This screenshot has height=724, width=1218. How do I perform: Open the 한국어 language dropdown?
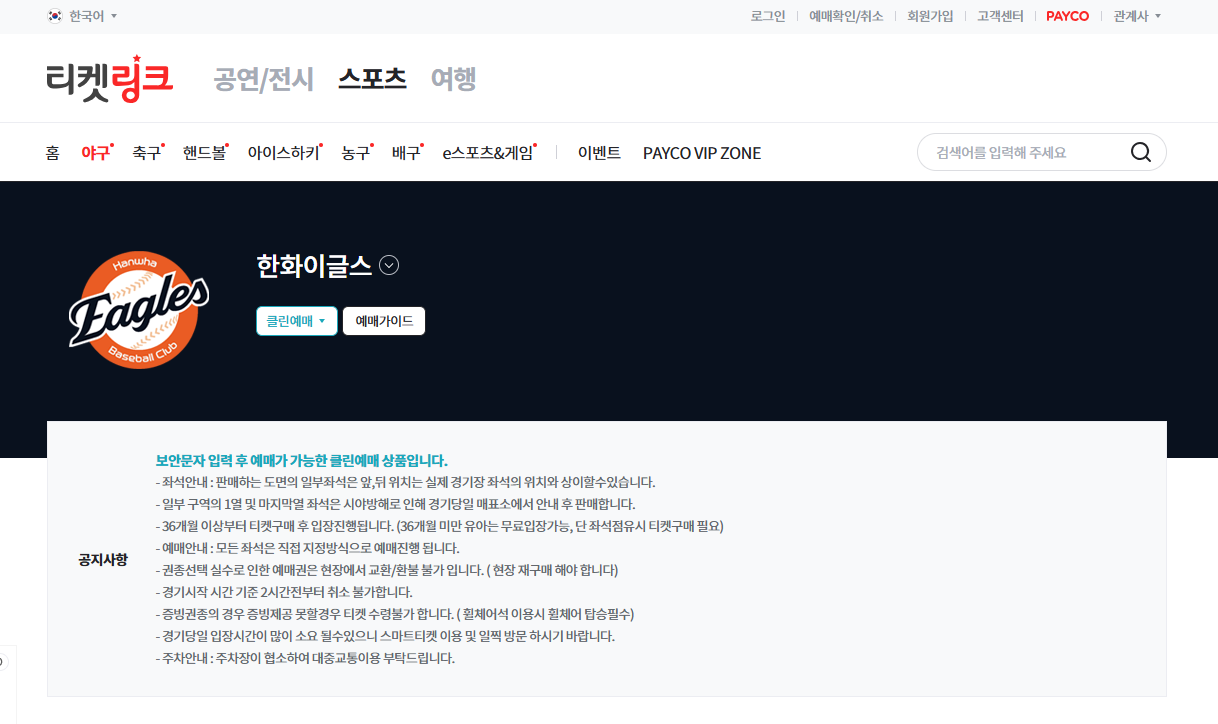(x=93, y=16)
